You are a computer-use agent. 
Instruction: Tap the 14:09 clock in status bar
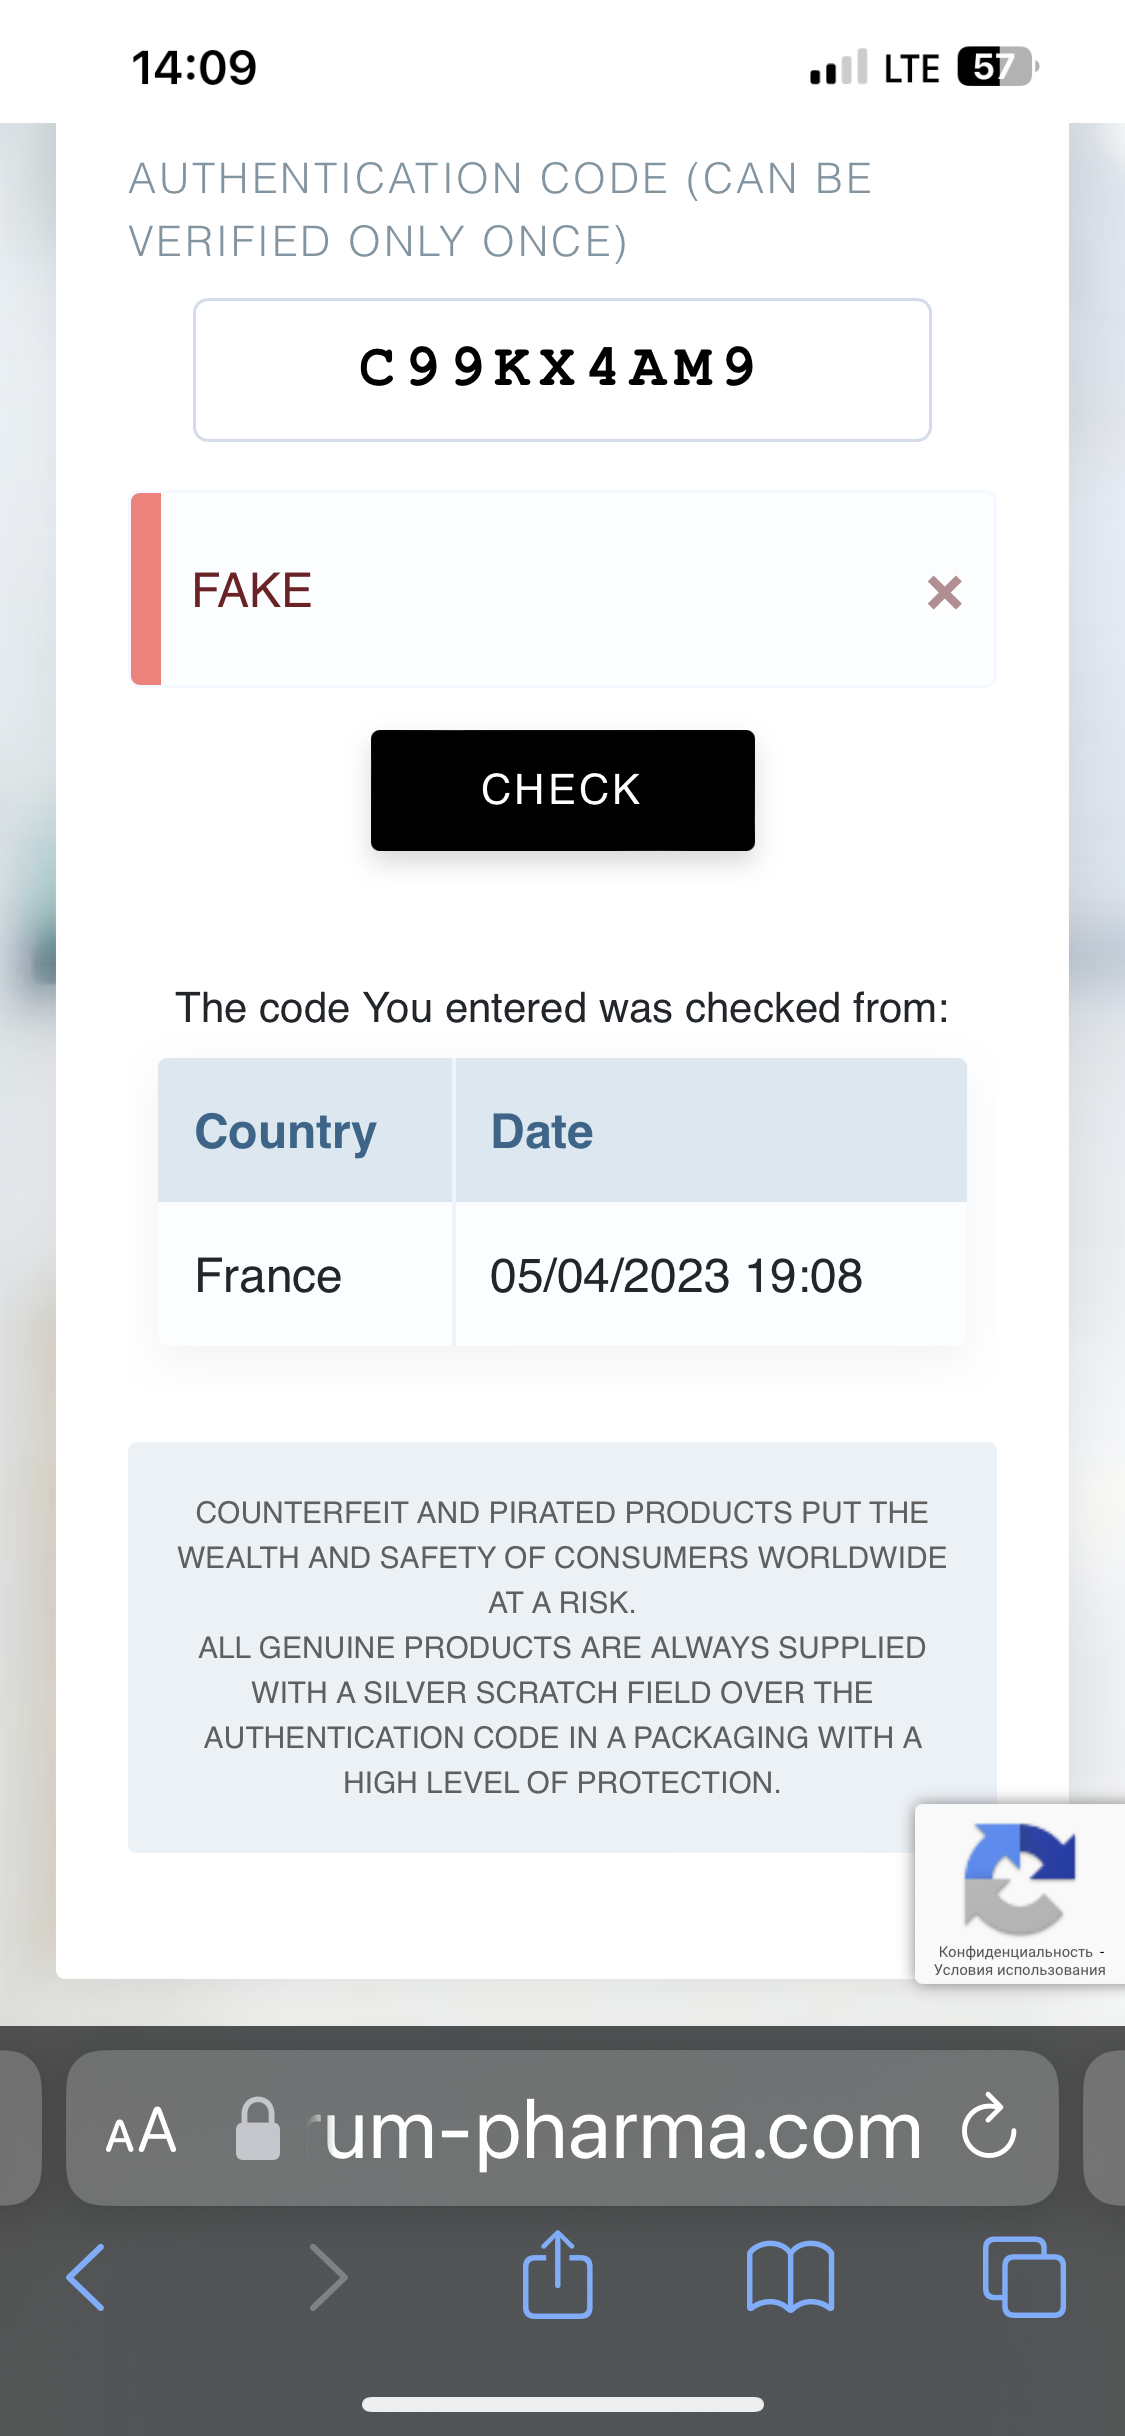click(x=194, y=68)
